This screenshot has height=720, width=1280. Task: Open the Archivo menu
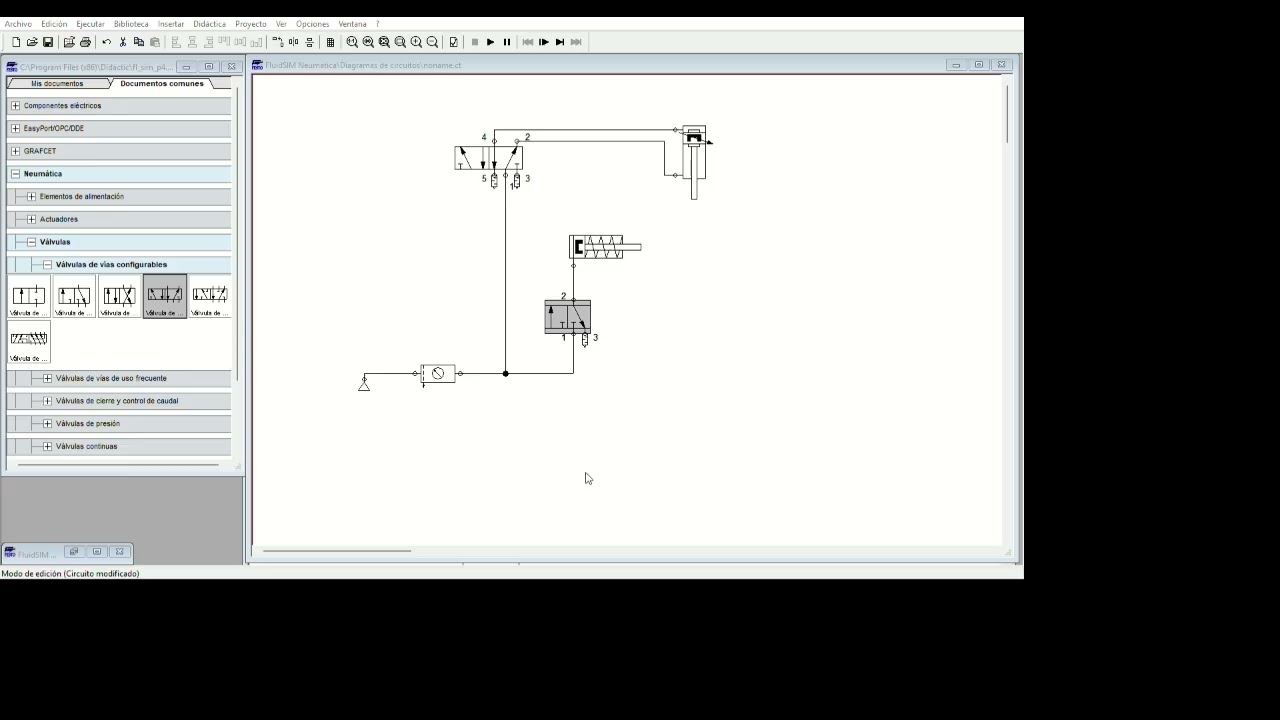pos(18,24)
